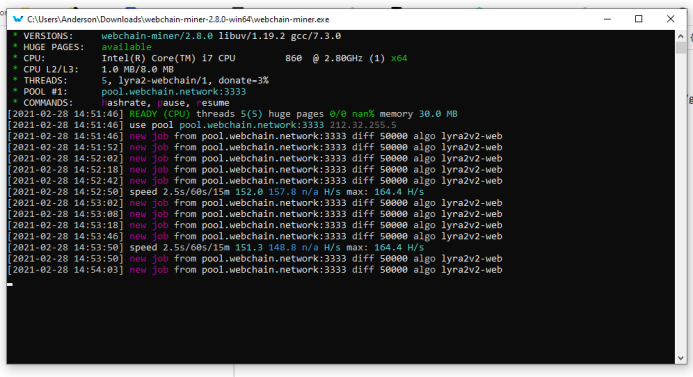Click the timestamp 2021-02-28 14:51:52
This screenshot has height=377, width=693.
65,147
